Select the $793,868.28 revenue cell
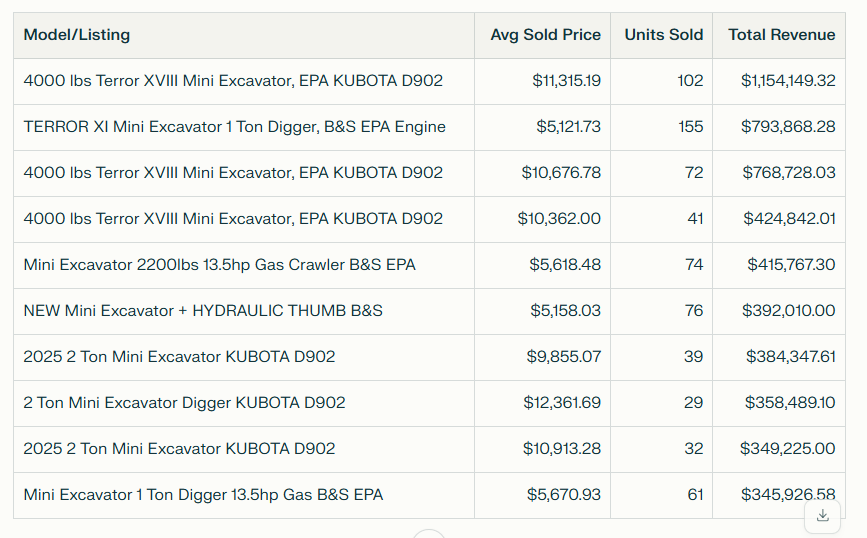The image size is (867, 538). coord(789,127)
